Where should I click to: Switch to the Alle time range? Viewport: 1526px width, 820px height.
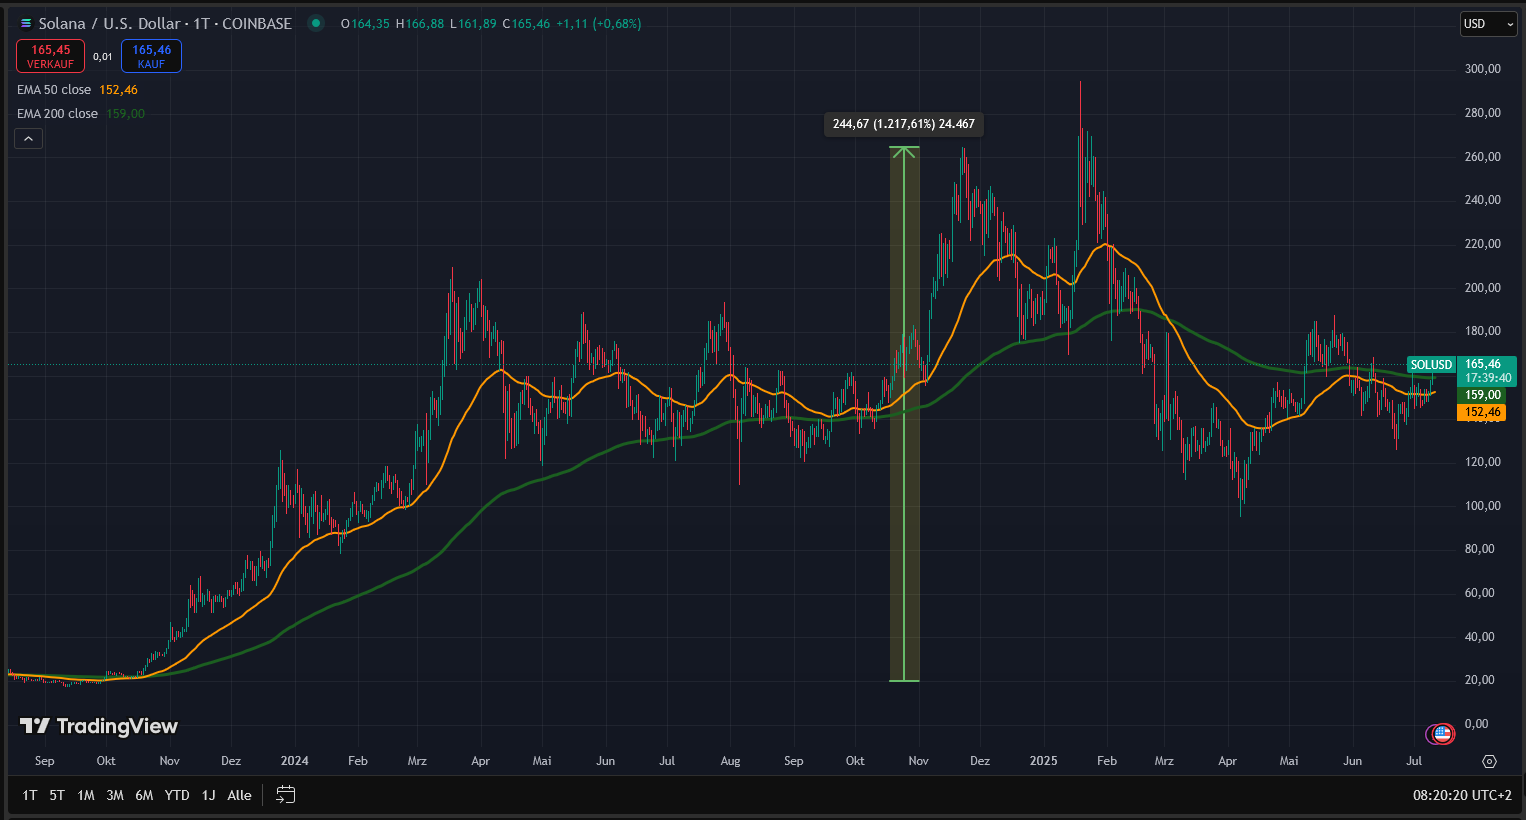pyautogui.click(x=239, y=795)
